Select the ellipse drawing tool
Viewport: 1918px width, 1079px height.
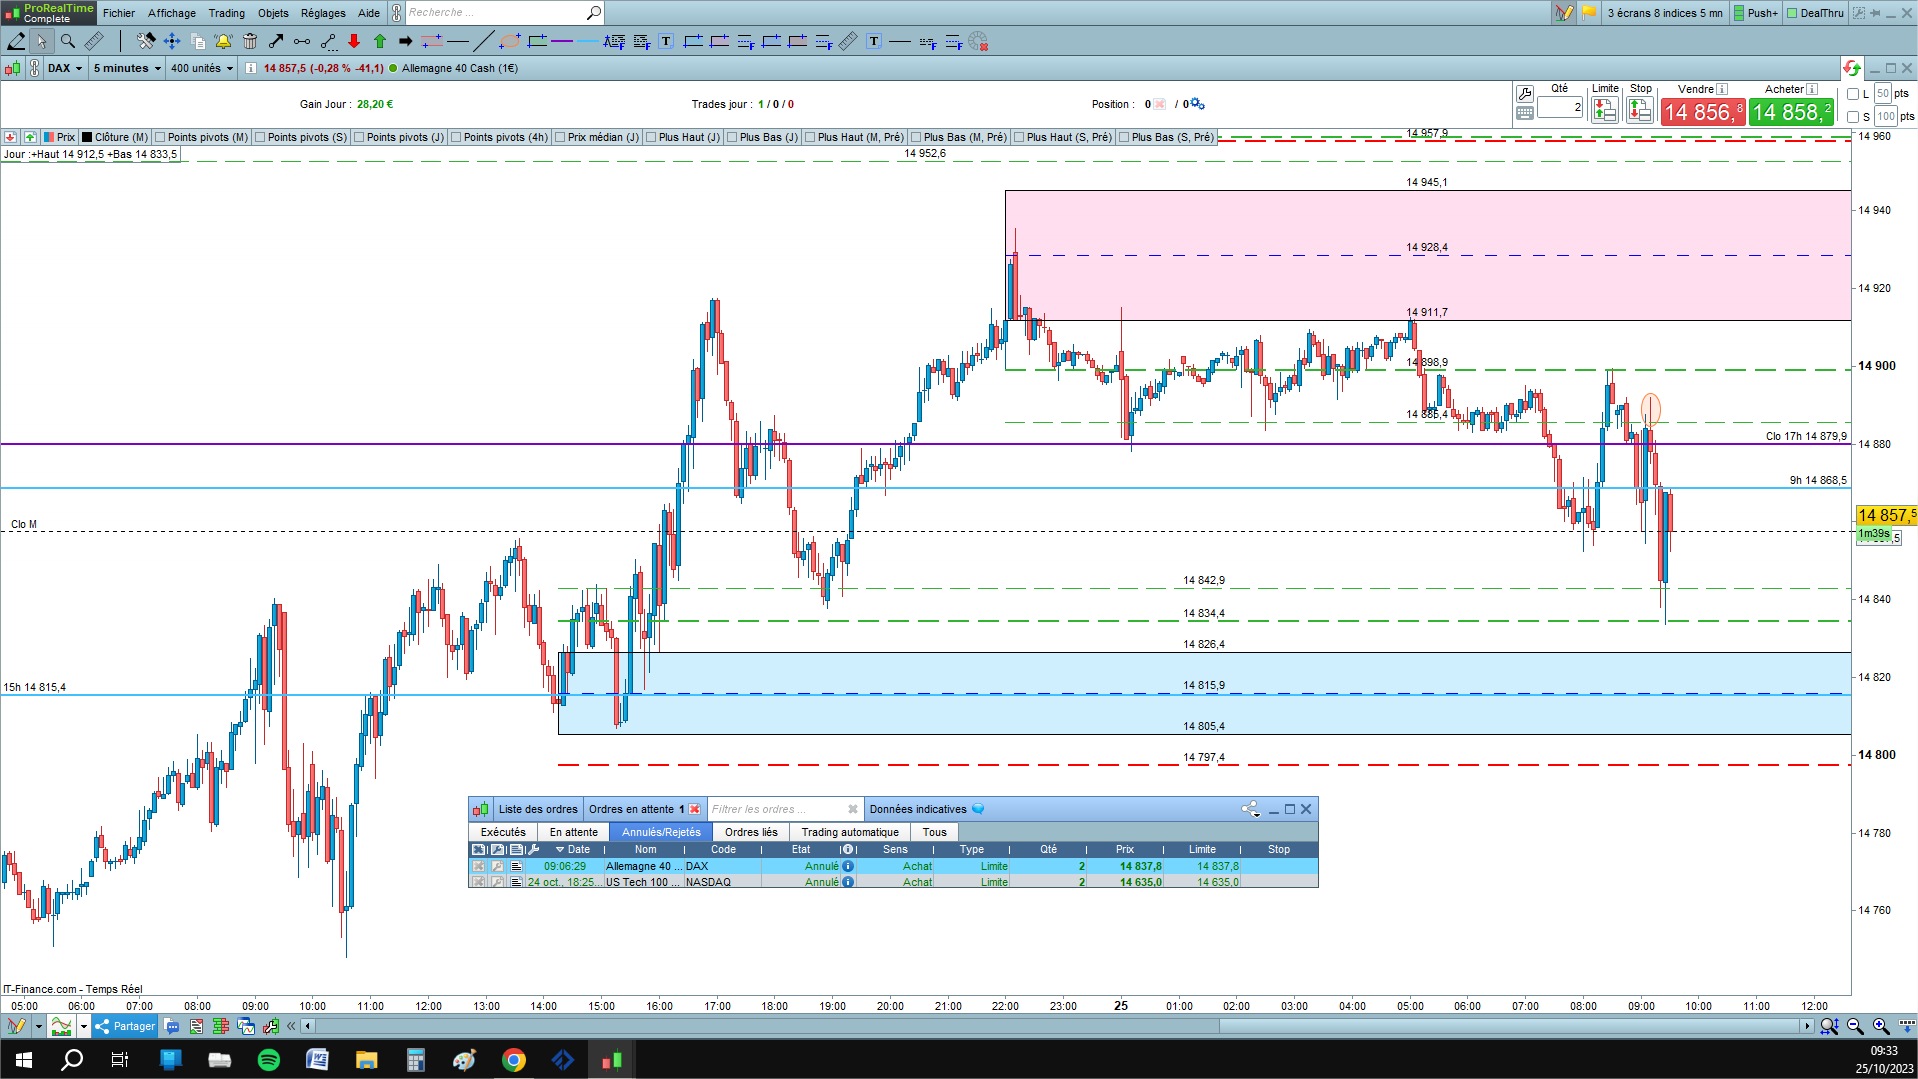coord(510,41)
